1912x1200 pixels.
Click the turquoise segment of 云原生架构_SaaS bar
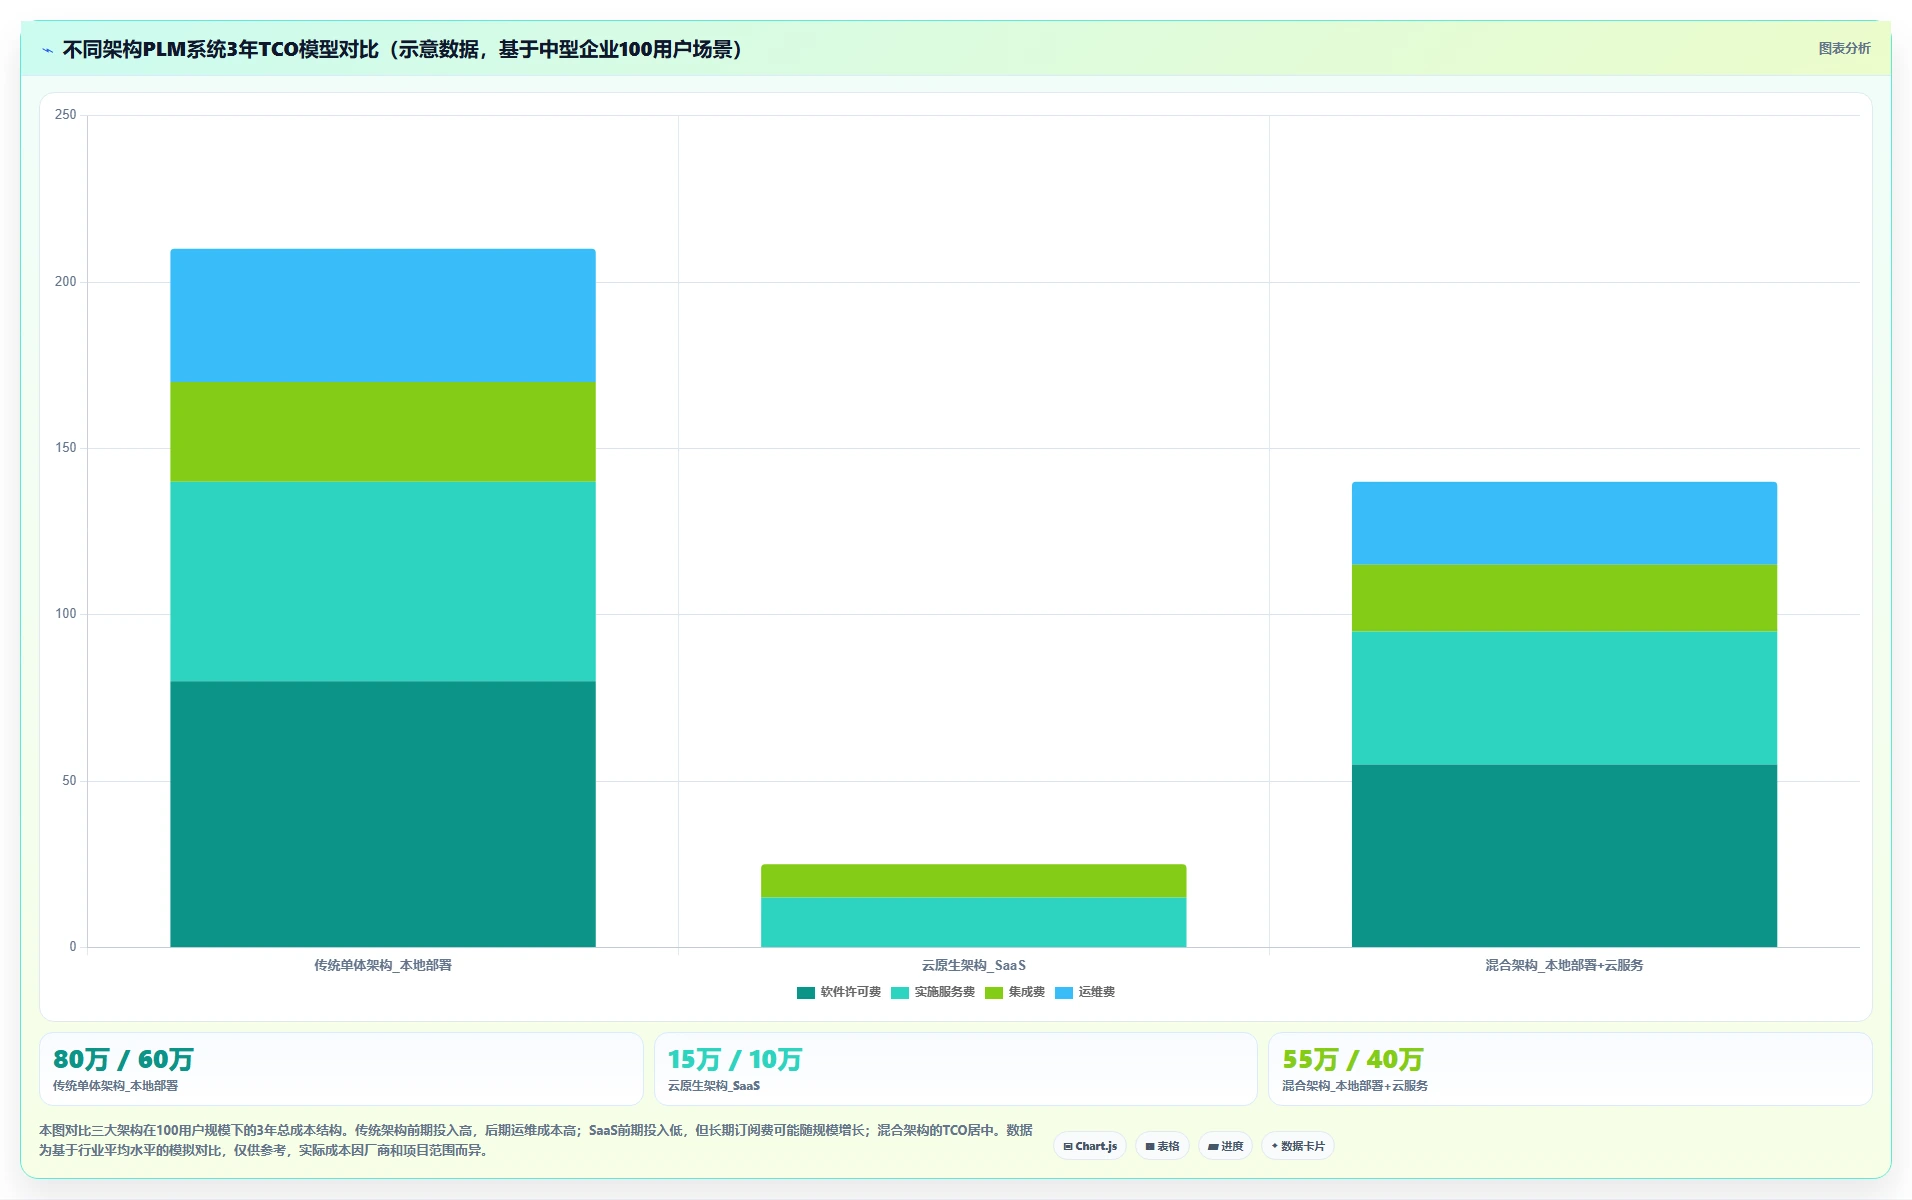[x=973, y=922]
